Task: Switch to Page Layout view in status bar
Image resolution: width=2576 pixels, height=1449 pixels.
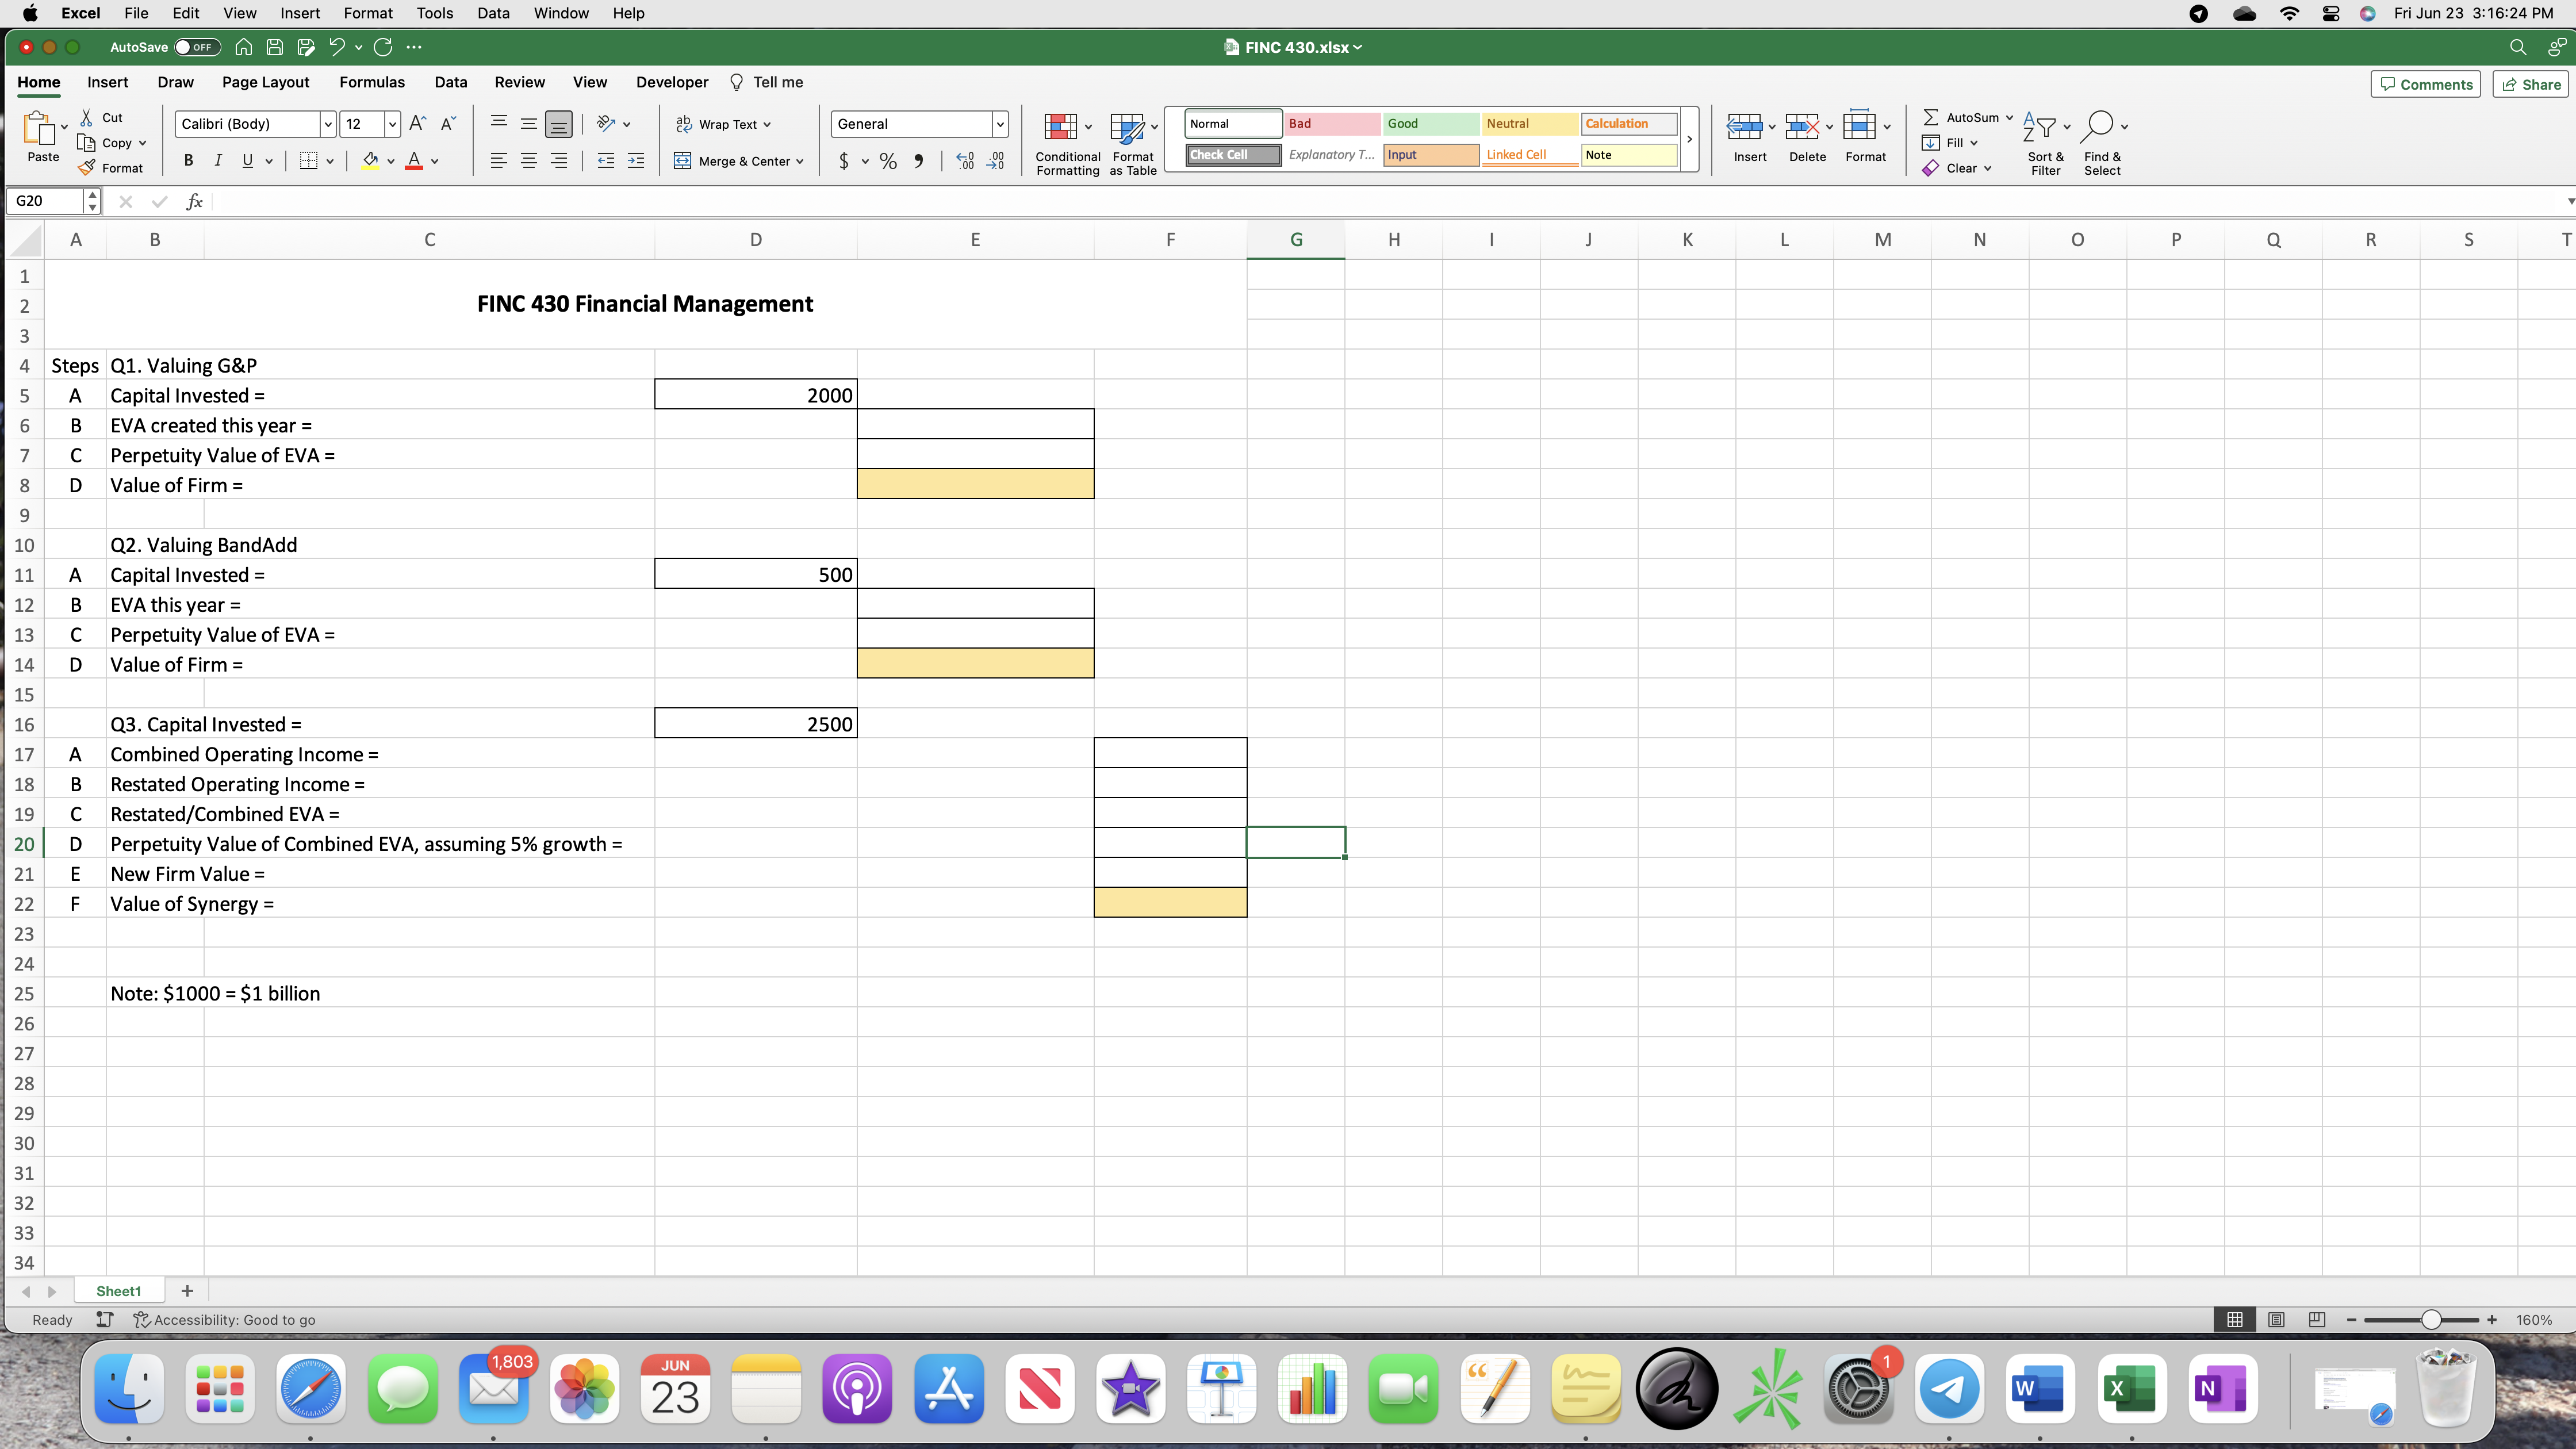Action: point(2276,1320)
